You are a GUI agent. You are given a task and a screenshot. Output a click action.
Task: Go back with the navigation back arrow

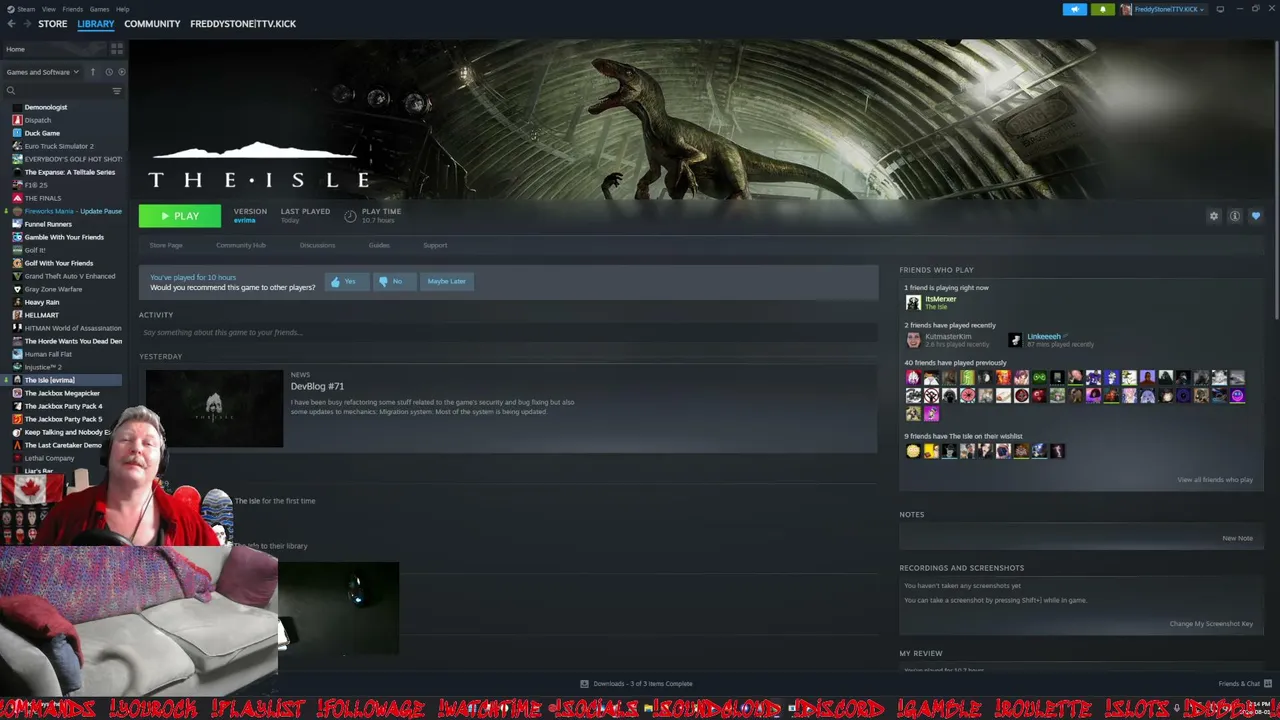pos(11,24)
